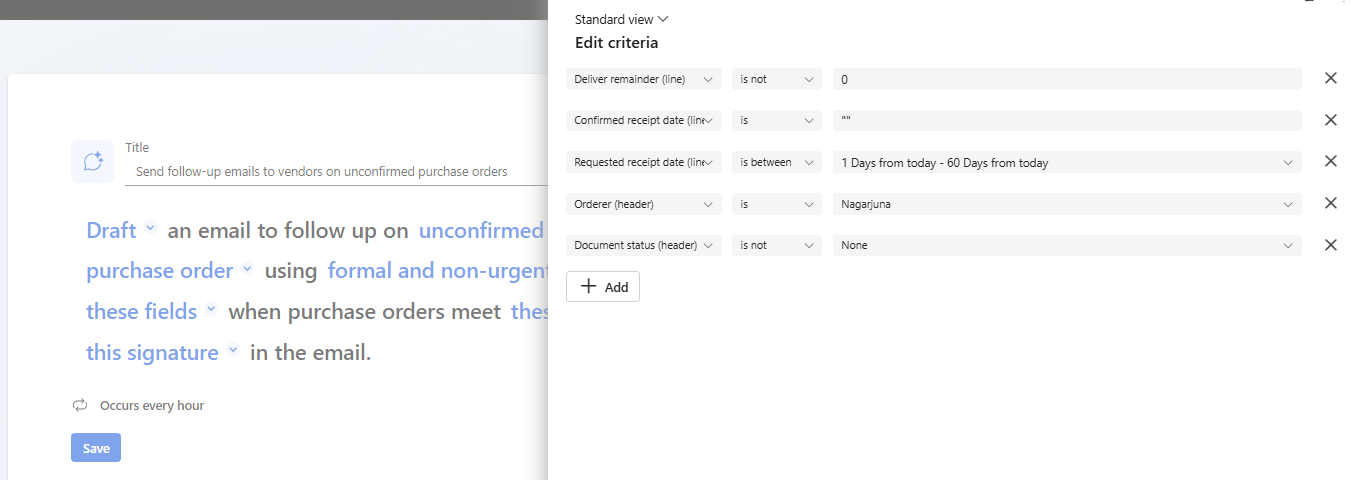Screen dimensions: 1355x480
Task: Expand the Standard view dropdown
Action: (621, 19)
